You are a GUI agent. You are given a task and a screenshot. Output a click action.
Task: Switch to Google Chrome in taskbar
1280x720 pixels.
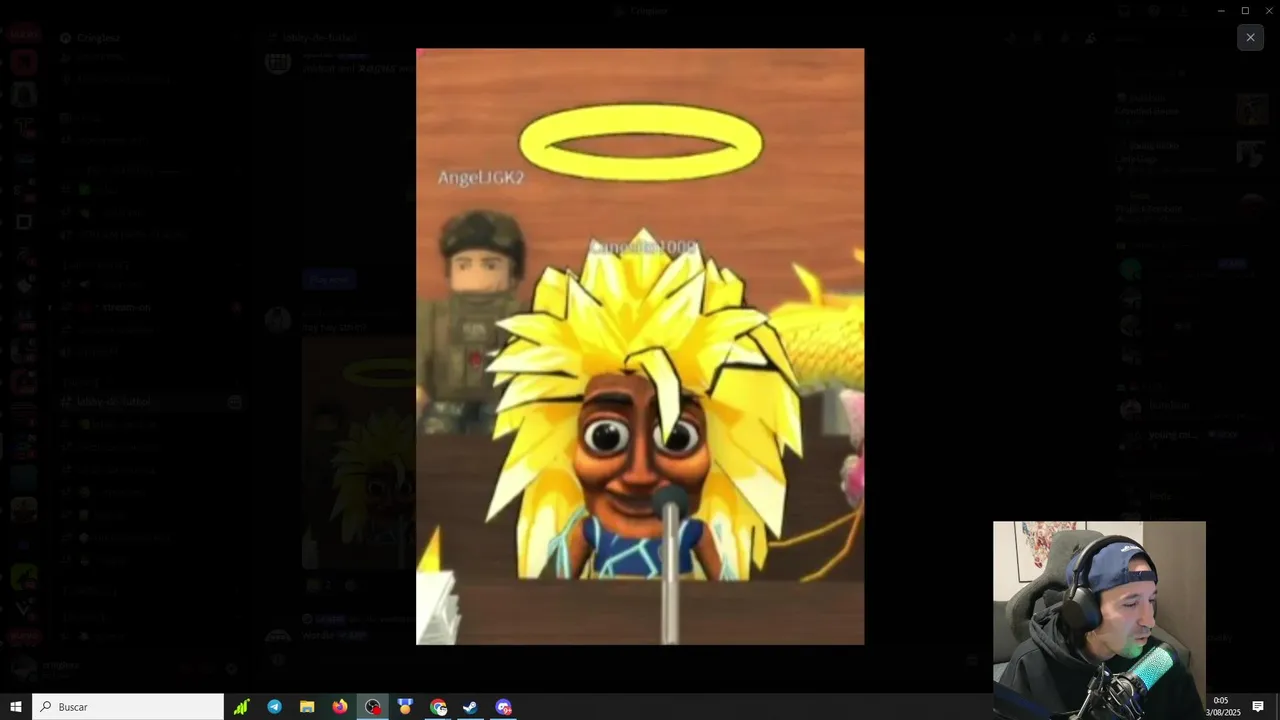(x=438, y=707)
